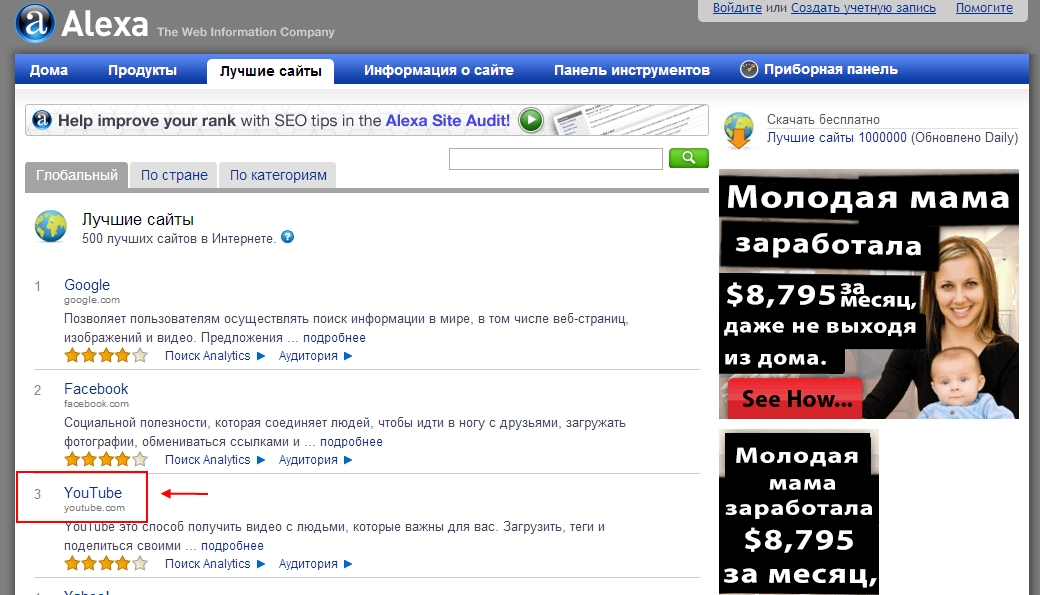The width and height of the screenshot is (1040, 595).
Task: Open the Facebook site link
Action: coord(96,389)
